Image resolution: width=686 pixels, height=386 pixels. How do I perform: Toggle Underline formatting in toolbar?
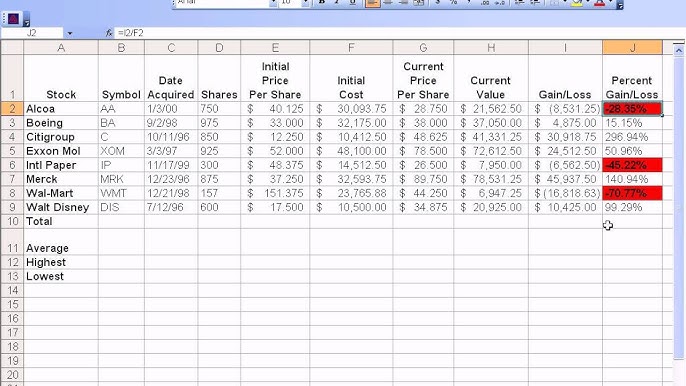tap(353, 3)
